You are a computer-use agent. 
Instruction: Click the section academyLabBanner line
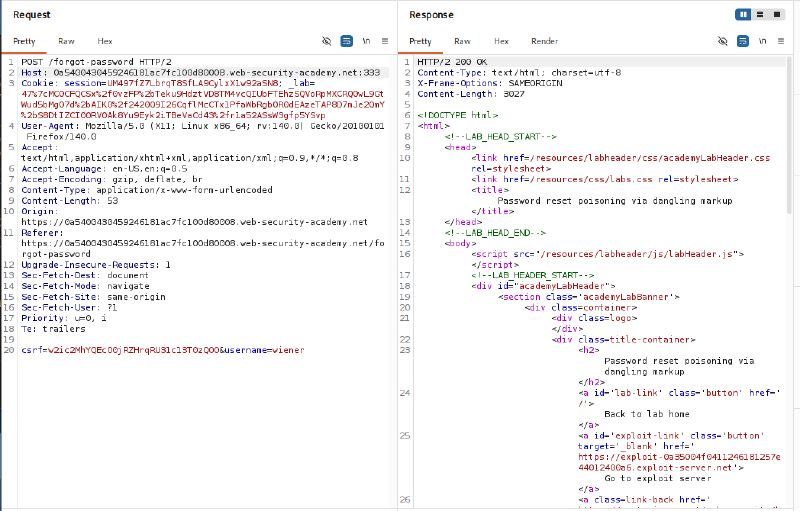click(x=589, y=297)
